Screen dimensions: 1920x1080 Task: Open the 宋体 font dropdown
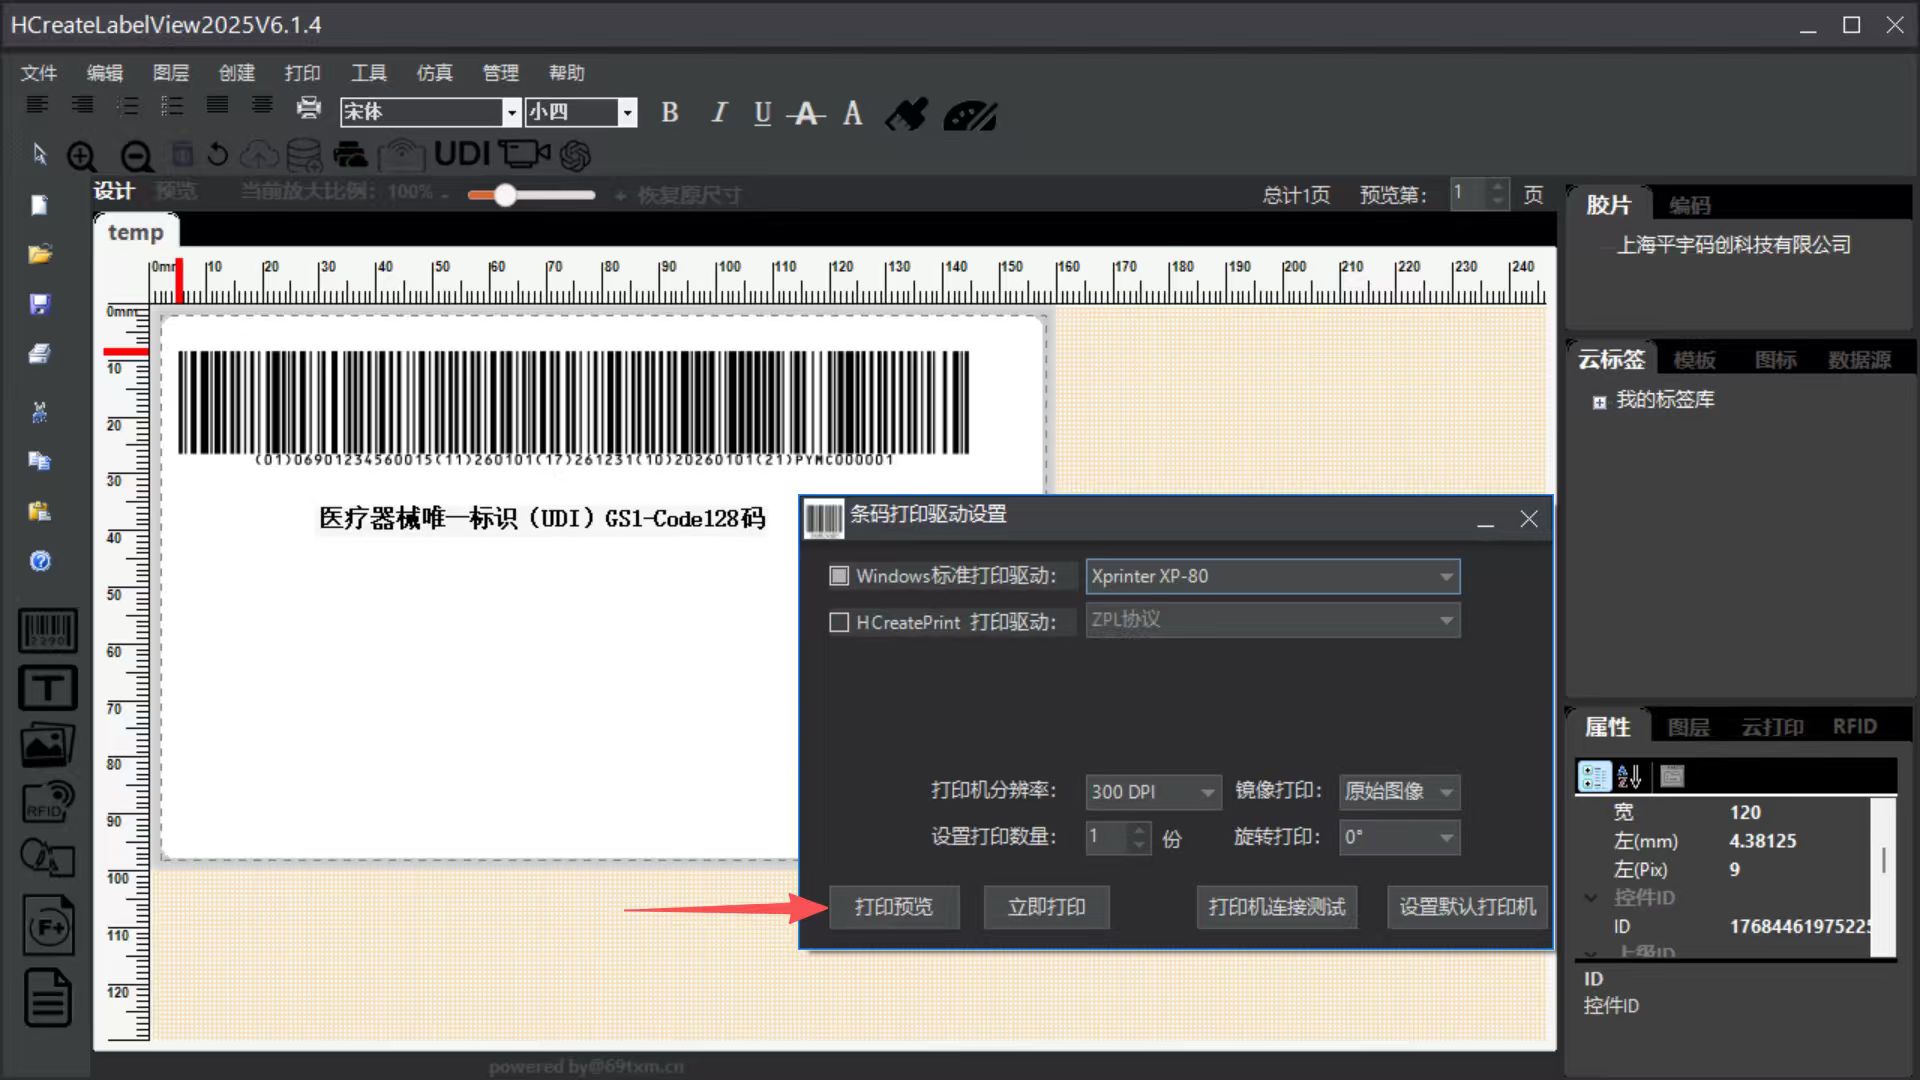click(x=511, y=112)
